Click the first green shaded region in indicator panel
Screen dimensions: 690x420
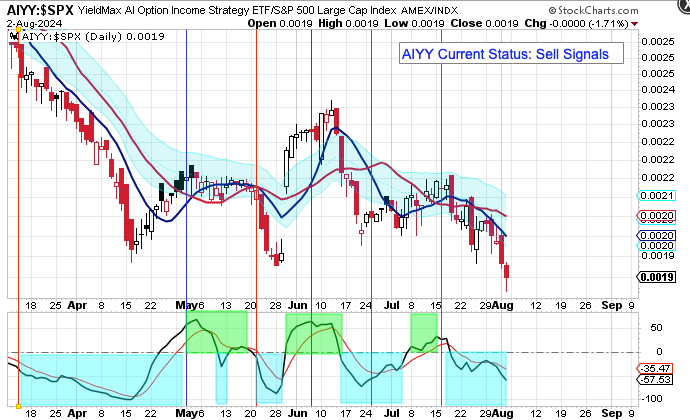click(x=215, y=330)
